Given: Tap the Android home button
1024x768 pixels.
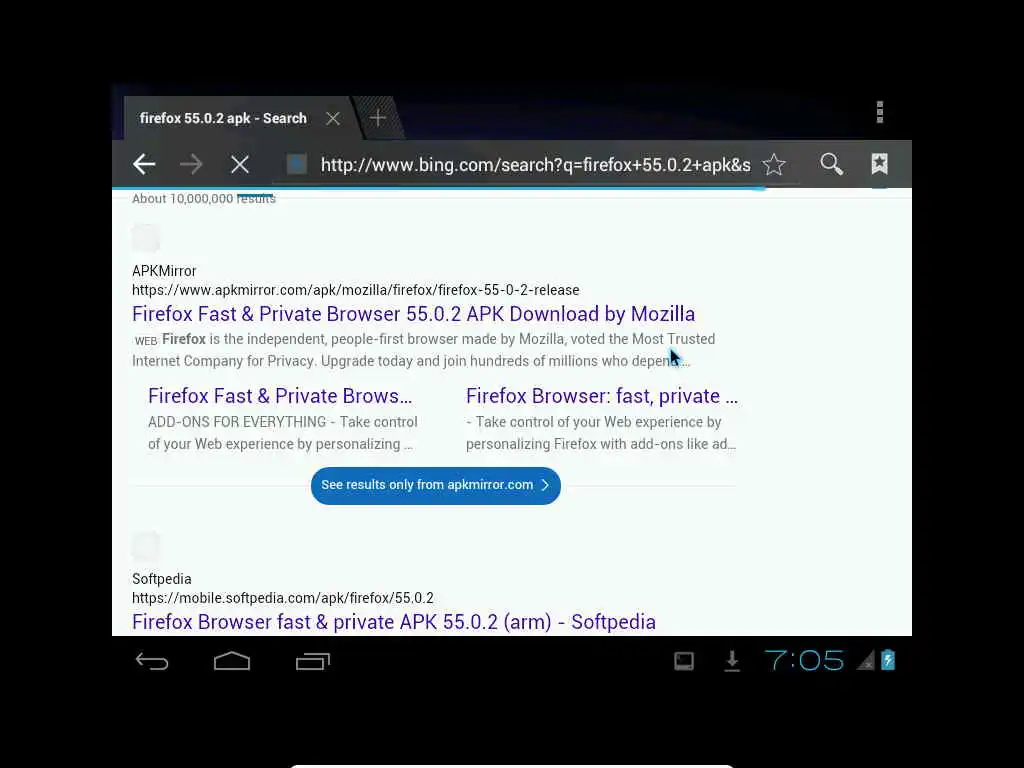Looking at the screenshot, I should coord(232,661).
